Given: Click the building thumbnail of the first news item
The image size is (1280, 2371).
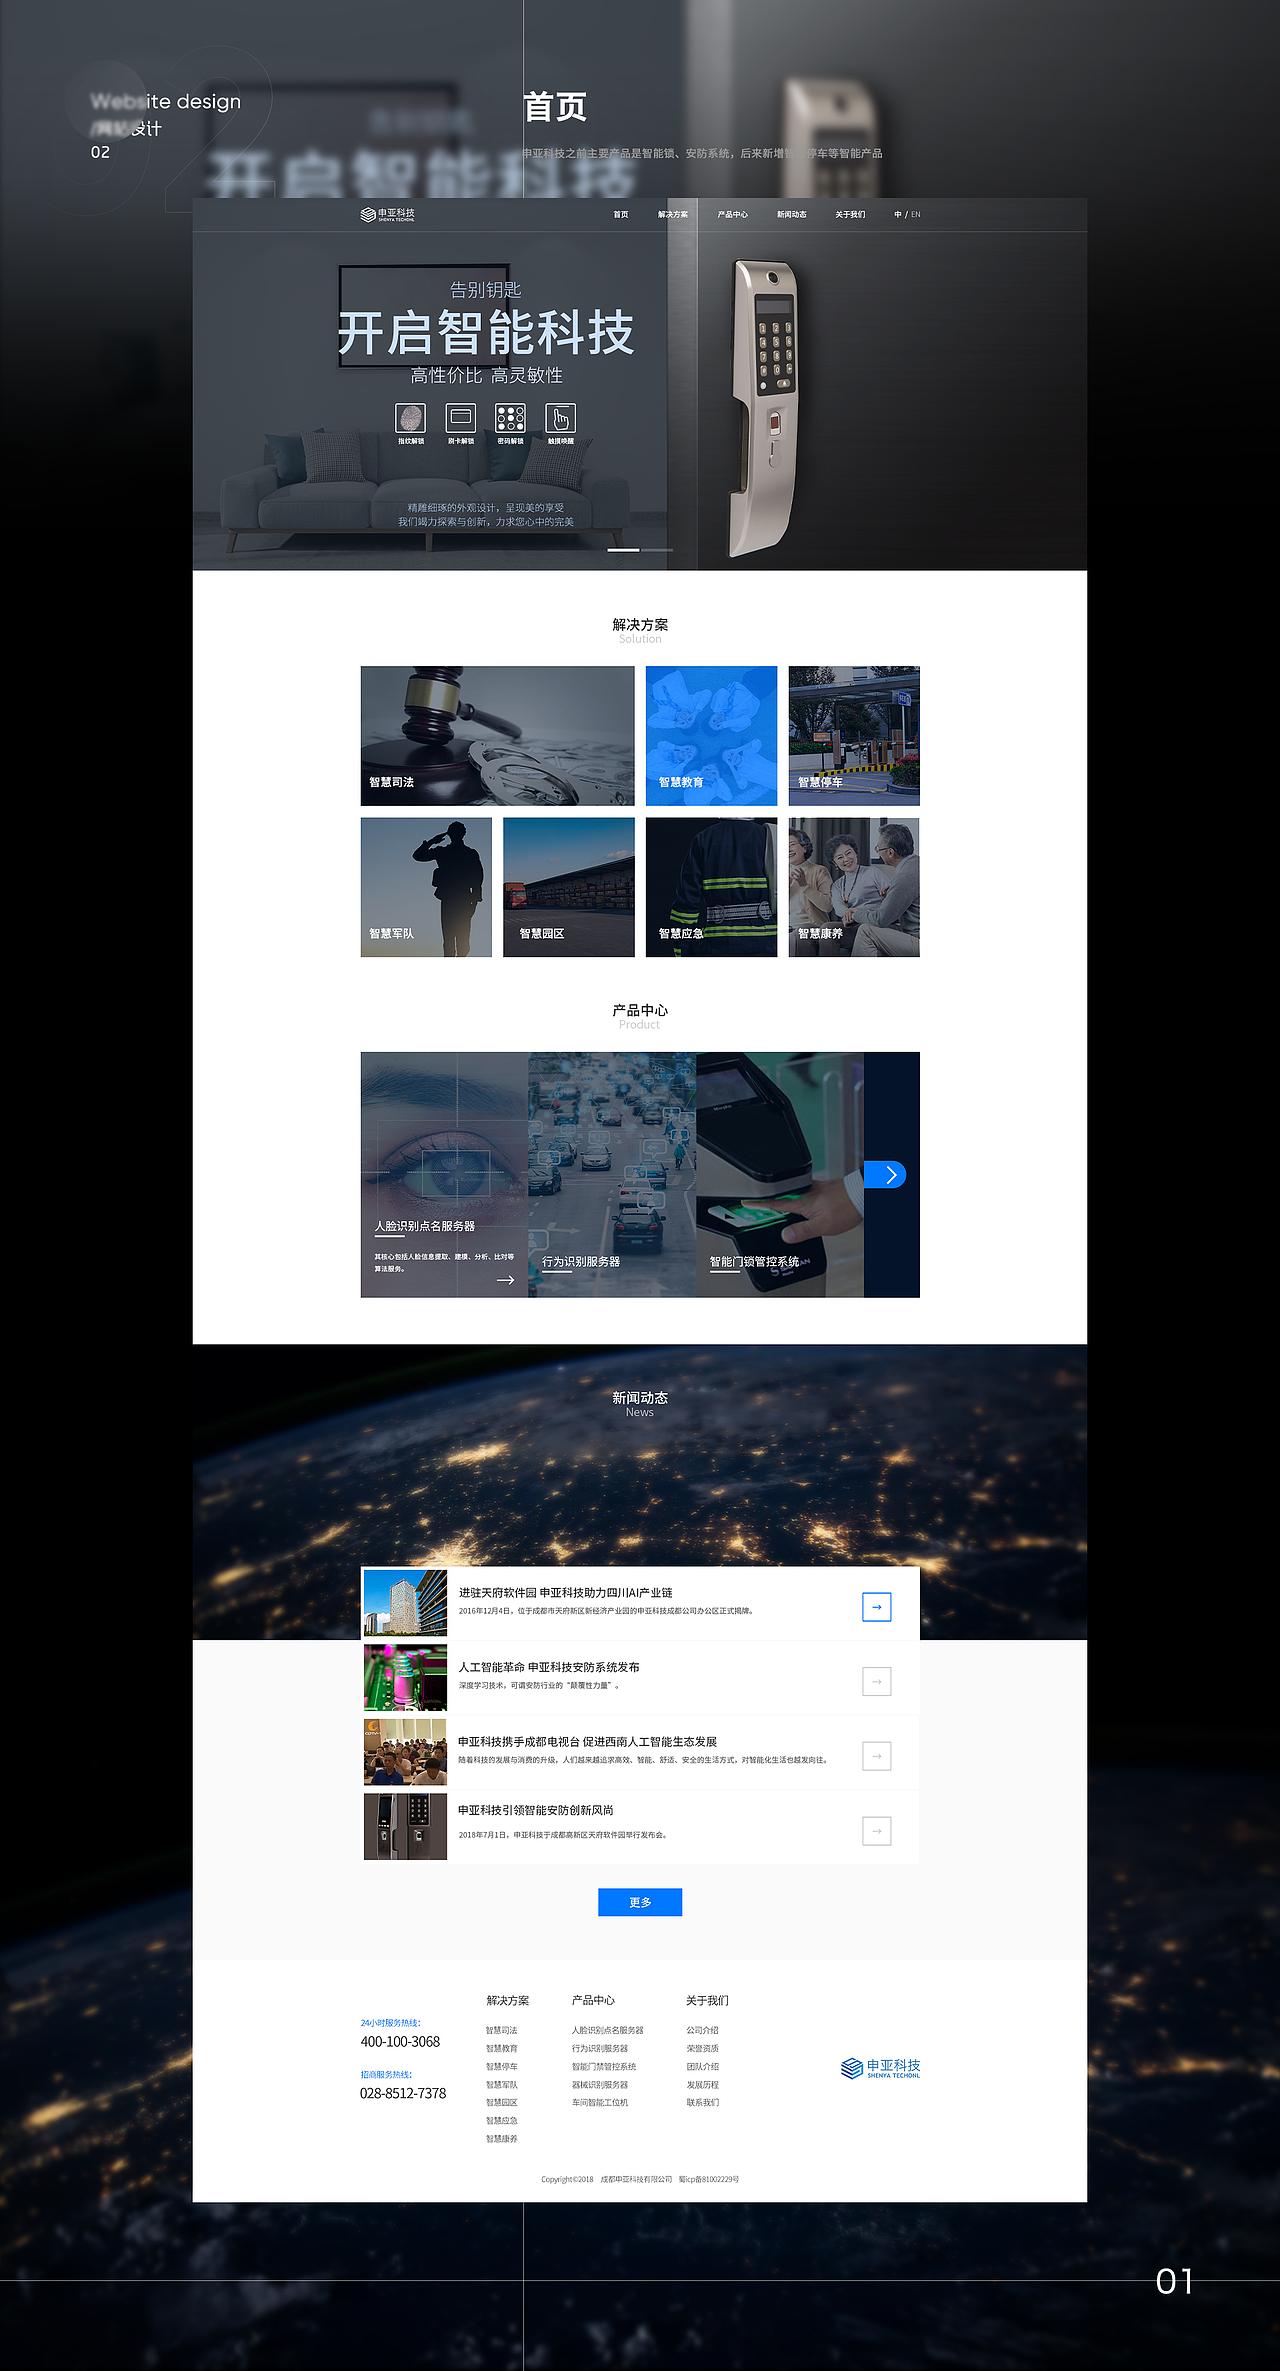Looking at the screenshot, I should point(405,1603).
